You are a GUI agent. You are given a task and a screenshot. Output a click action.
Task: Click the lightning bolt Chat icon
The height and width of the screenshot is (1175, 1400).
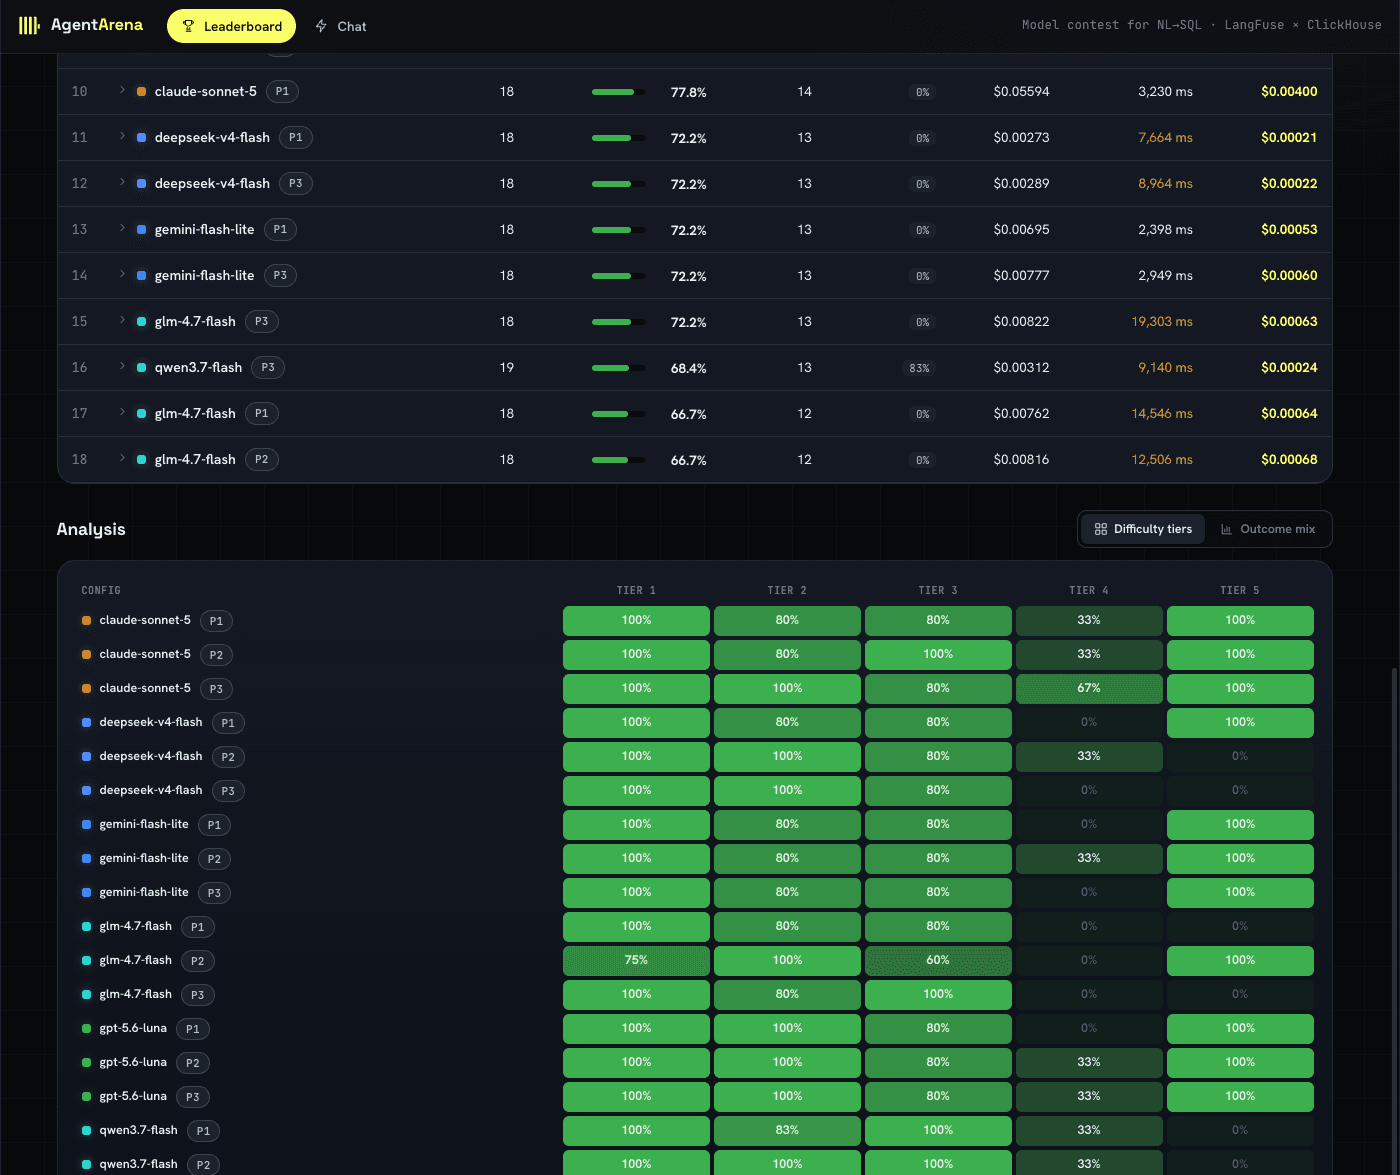click(x=321, y=26)
